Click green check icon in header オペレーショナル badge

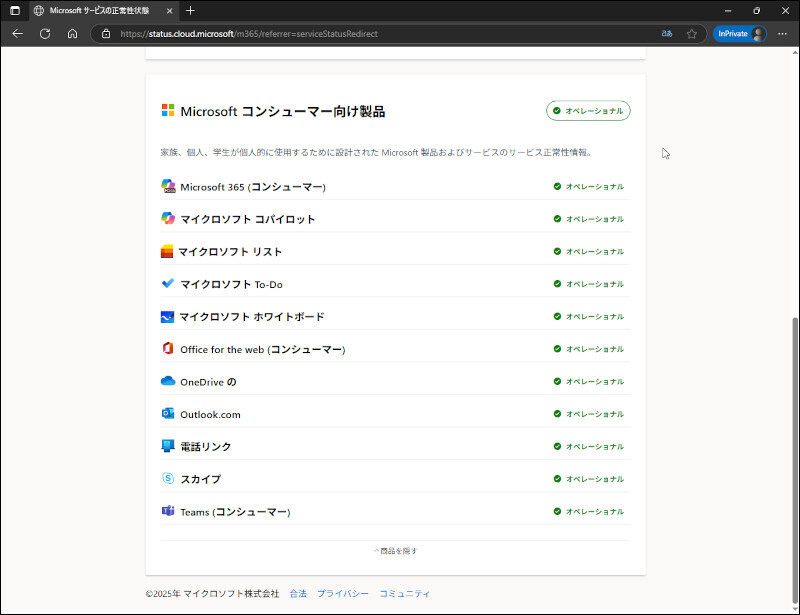coord(557,111)
